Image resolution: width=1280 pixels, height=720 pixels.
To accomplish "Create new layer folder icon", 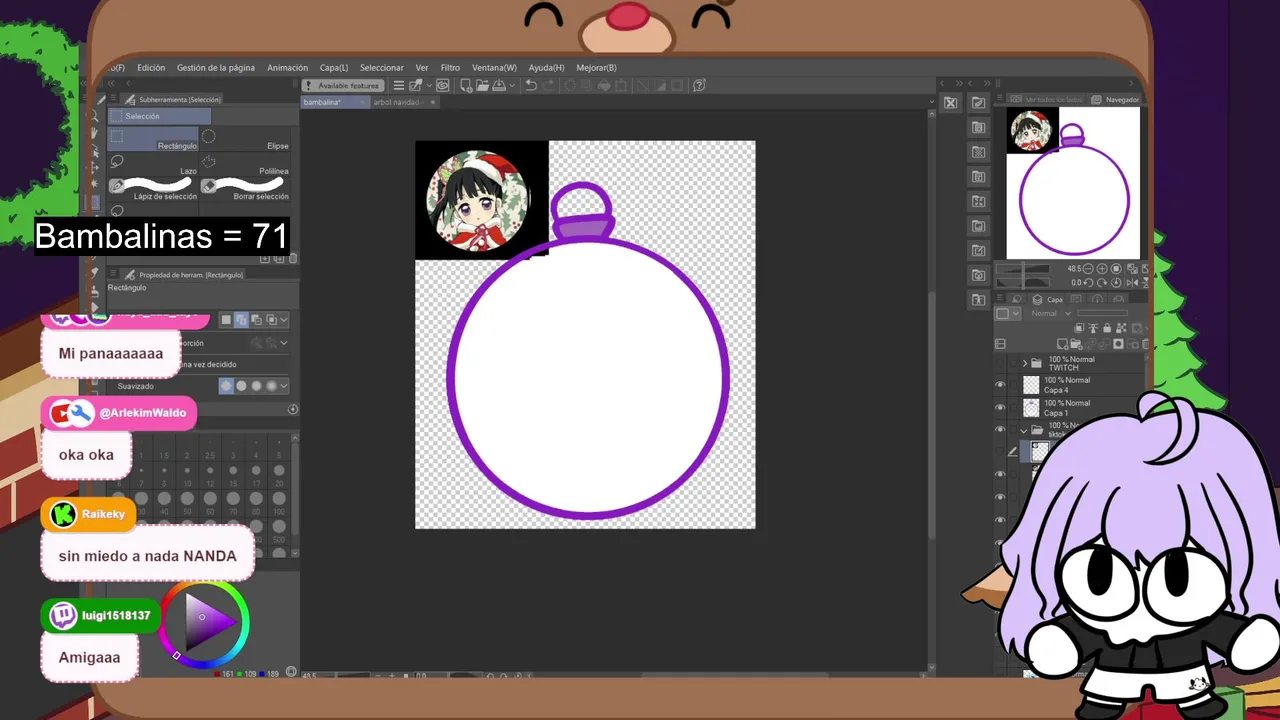I will 1076,344.
